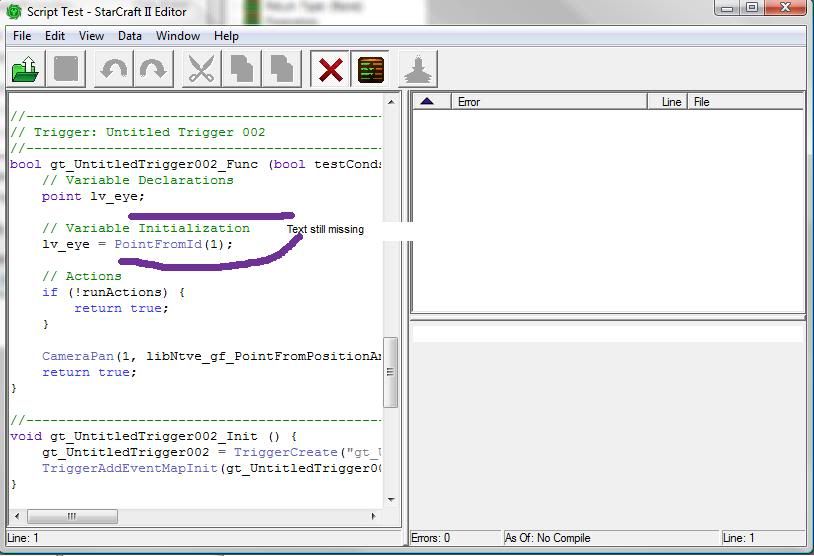
Task: Sort errors by the Error column header
Action: (548, 102)
